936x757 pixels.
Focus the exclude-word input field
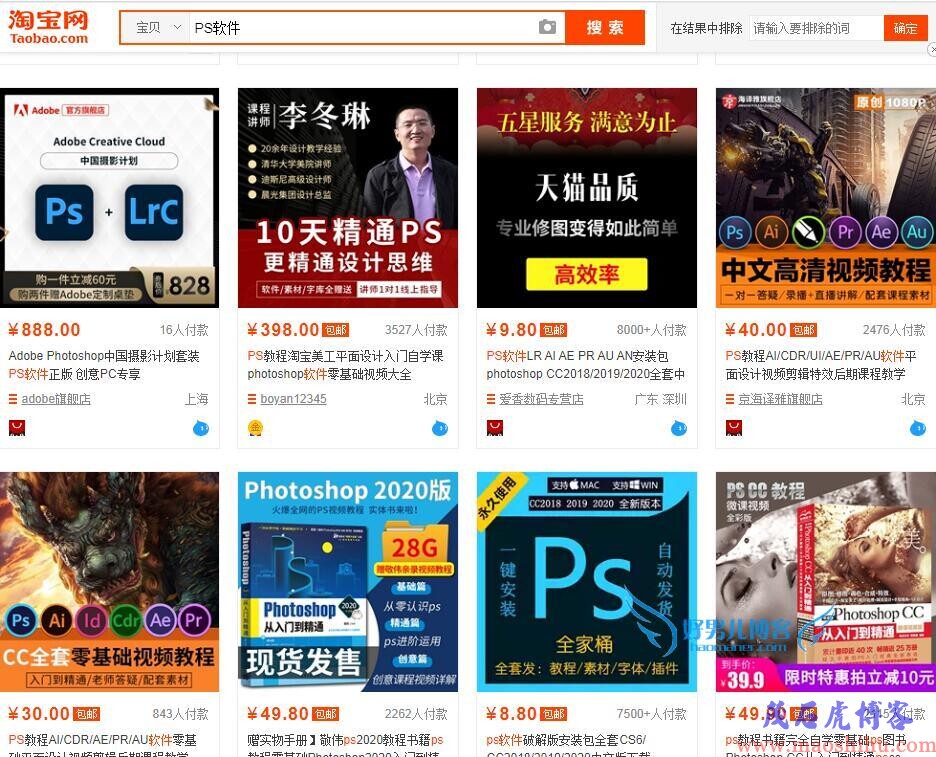(816, 28)
